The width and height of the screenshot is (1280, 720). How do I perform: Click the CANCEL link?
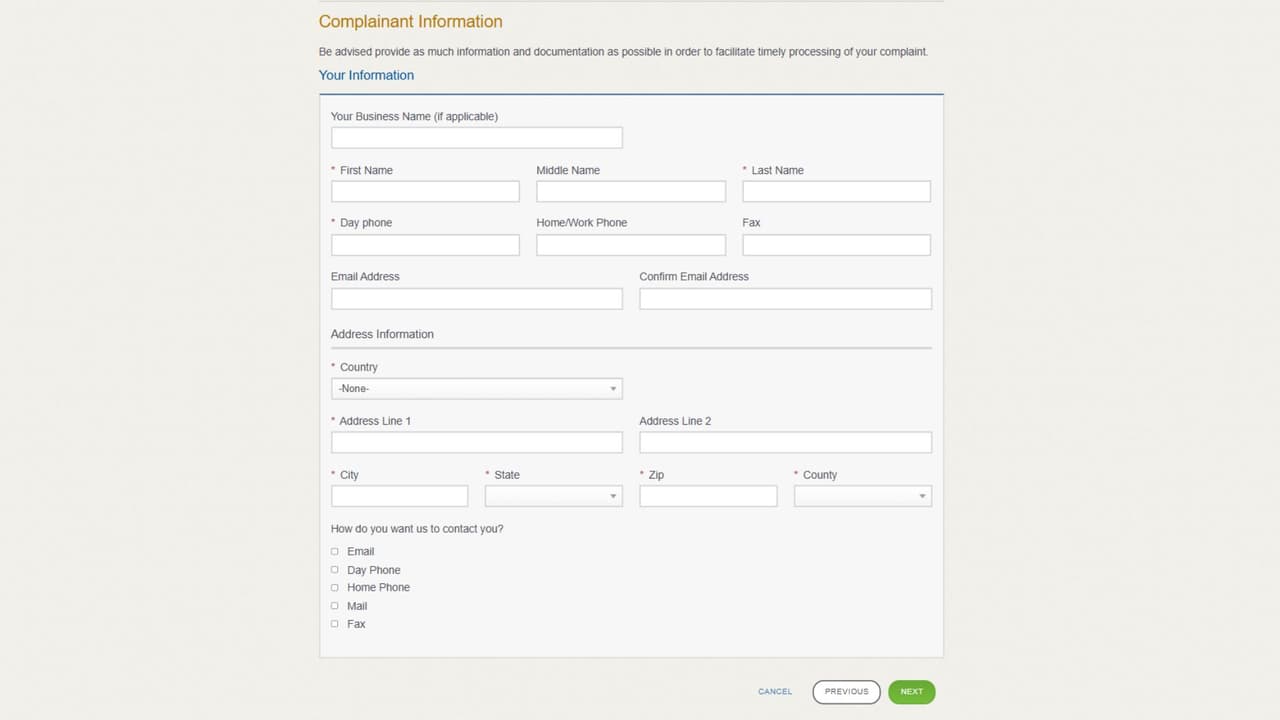point(775,691)
